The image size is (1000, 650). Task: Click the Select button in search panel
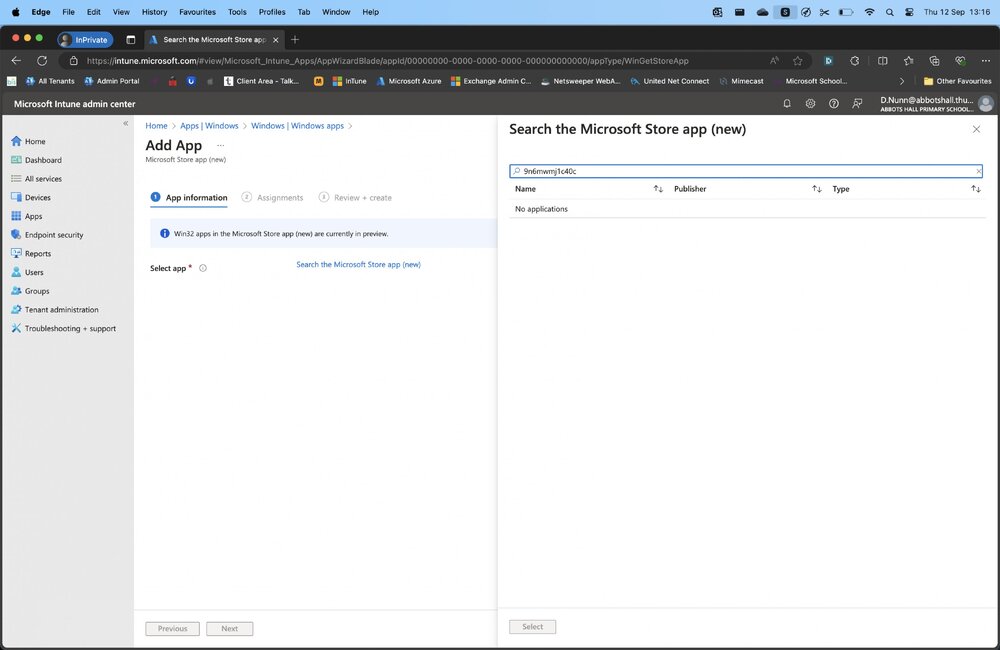point(533,627)
